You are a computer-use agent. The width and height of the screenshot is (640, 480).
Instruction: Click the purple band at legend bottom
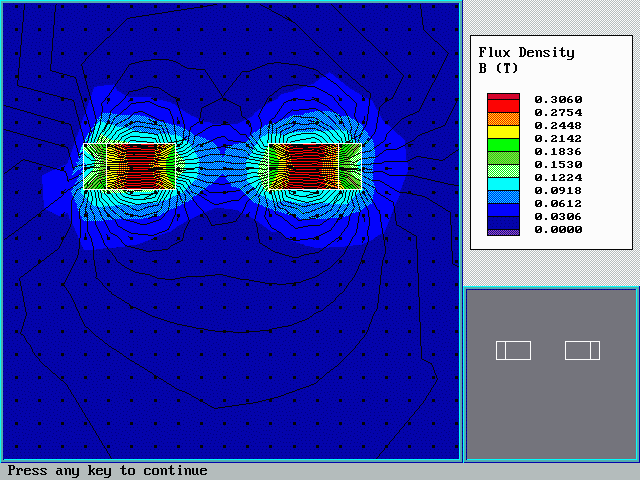tap(503, 232)
